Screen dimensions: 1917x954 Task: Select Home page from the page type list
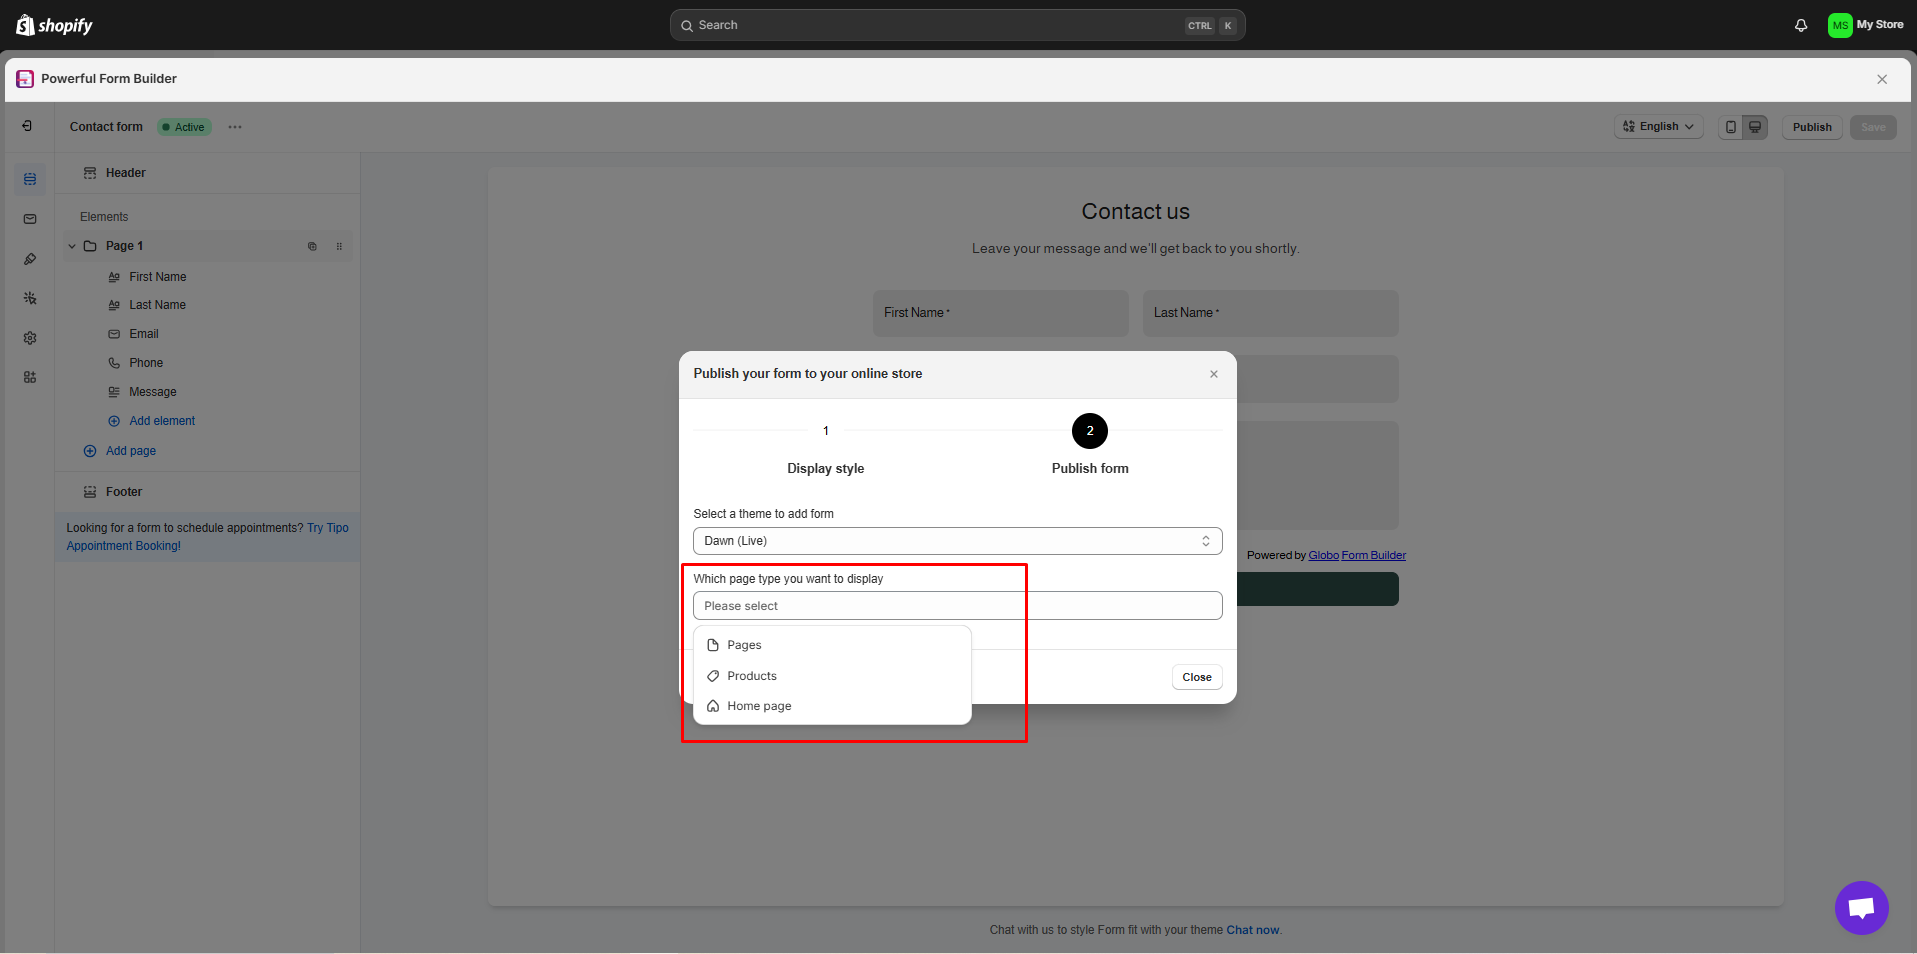pos(757,706)
